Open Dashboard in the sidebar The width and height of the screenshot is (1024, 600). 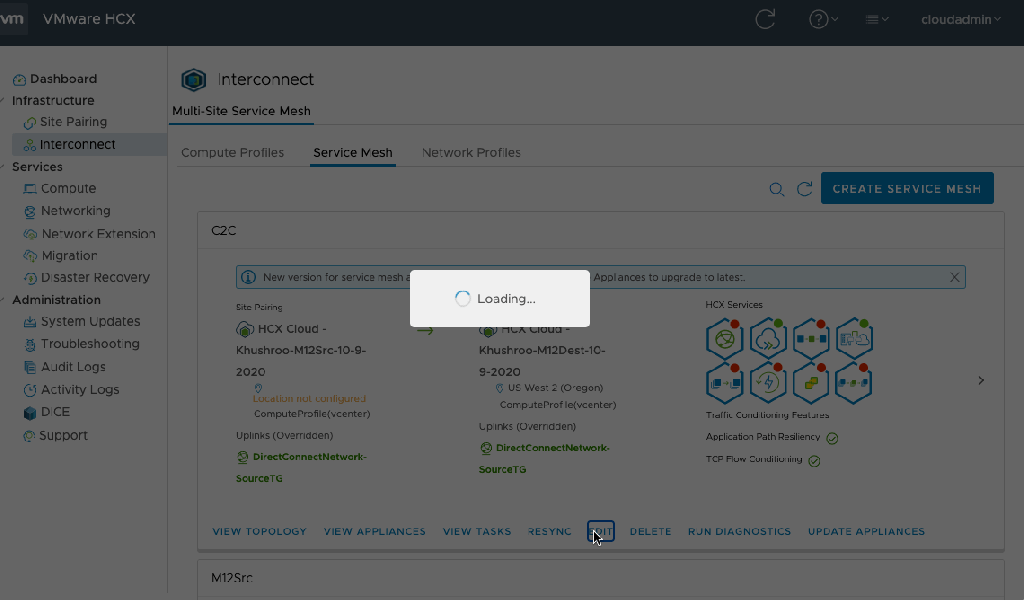click(63, 79)
